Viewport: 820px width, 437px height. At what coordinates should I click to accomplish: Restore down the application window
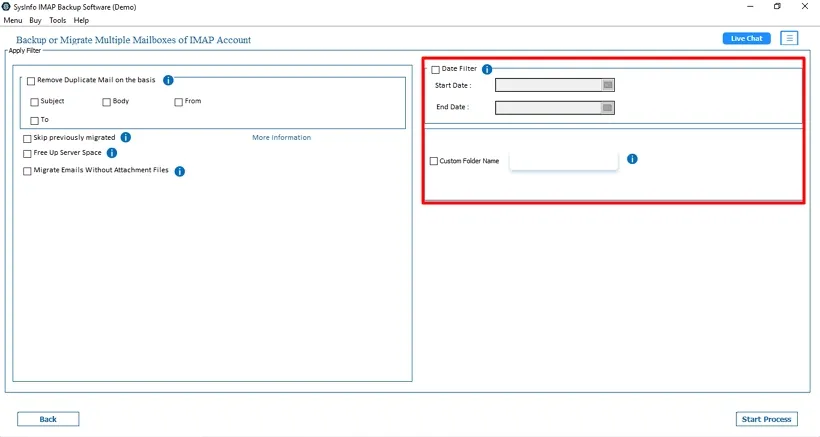click(777, 7)
